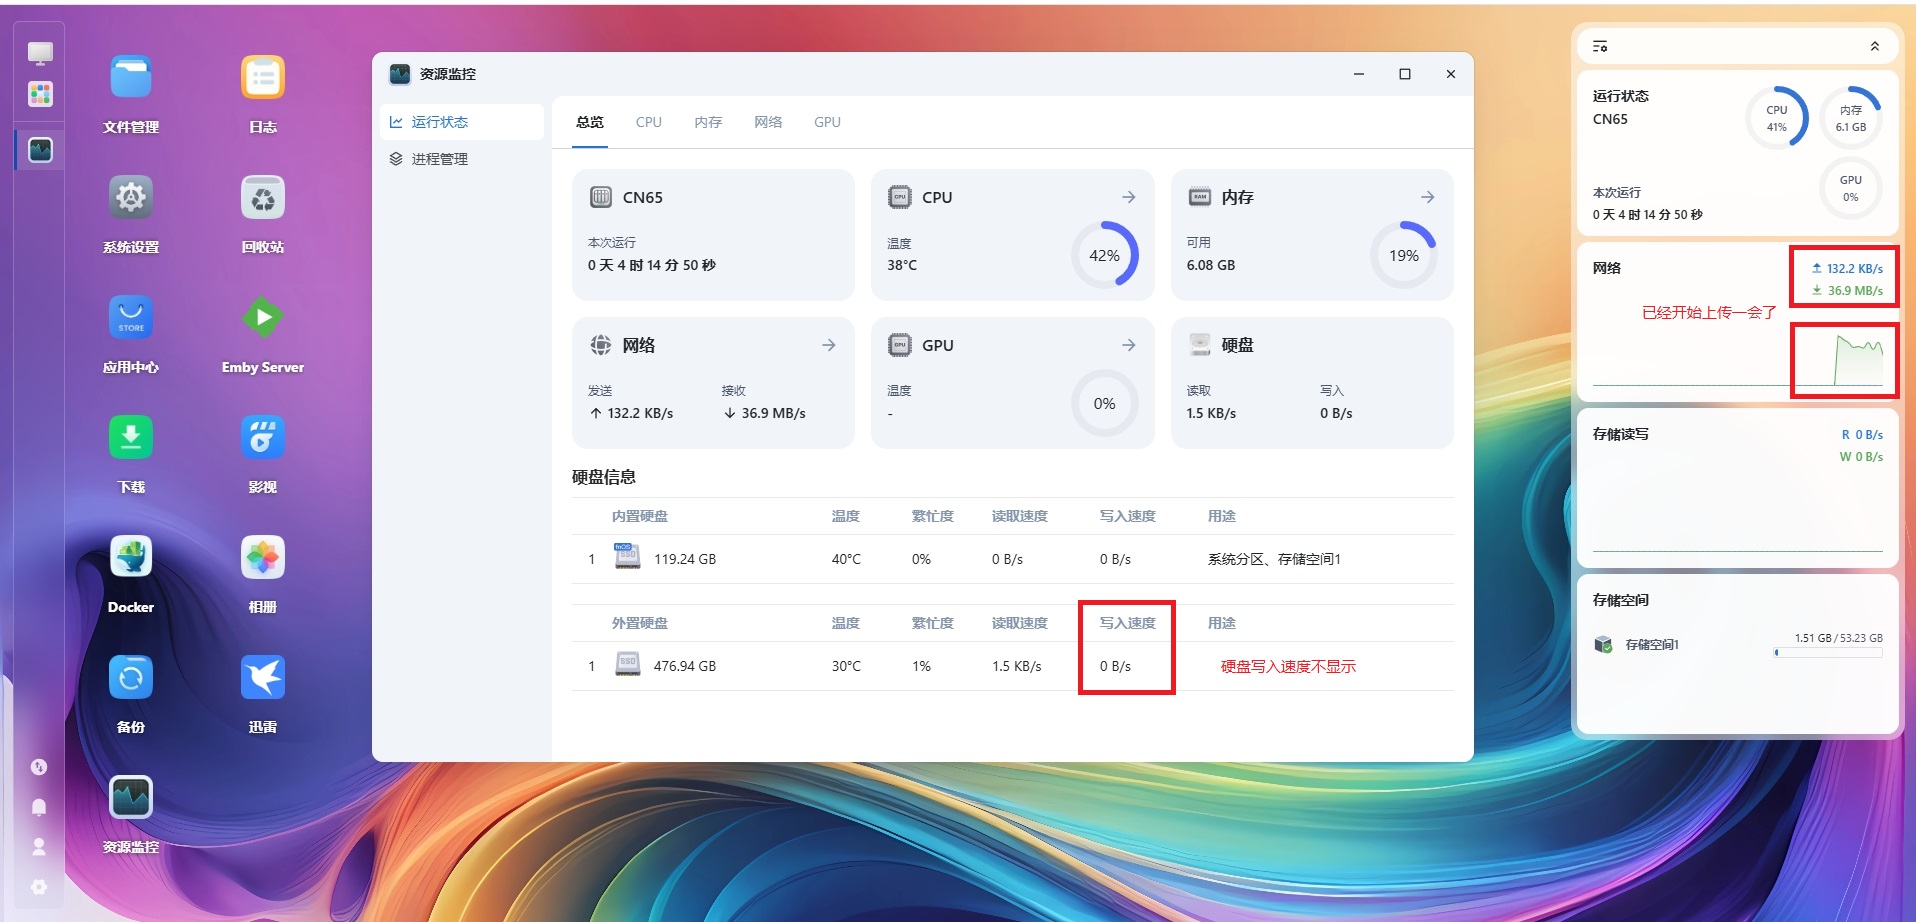The image size is (1916, 922).
Task: Launch the Docker desktop icon
Action: coord(131,558)
